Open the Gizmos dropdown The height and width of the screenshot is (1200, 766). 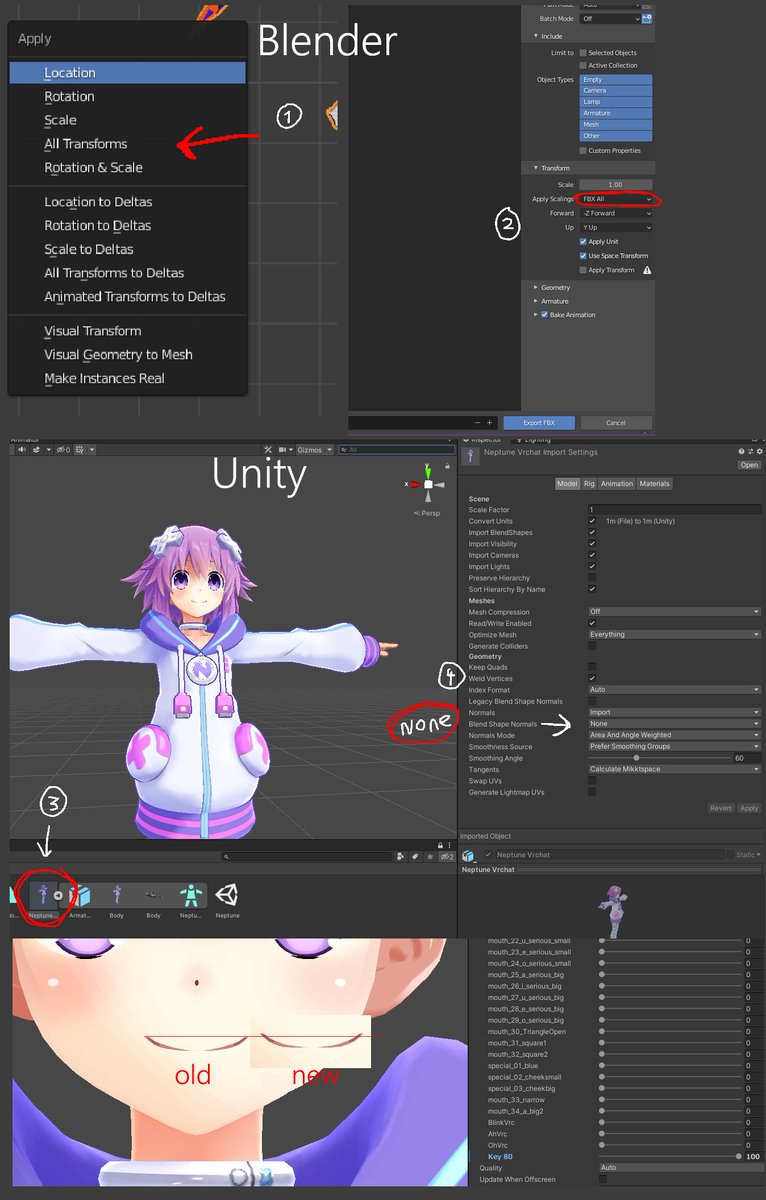[x=313, y=450]
